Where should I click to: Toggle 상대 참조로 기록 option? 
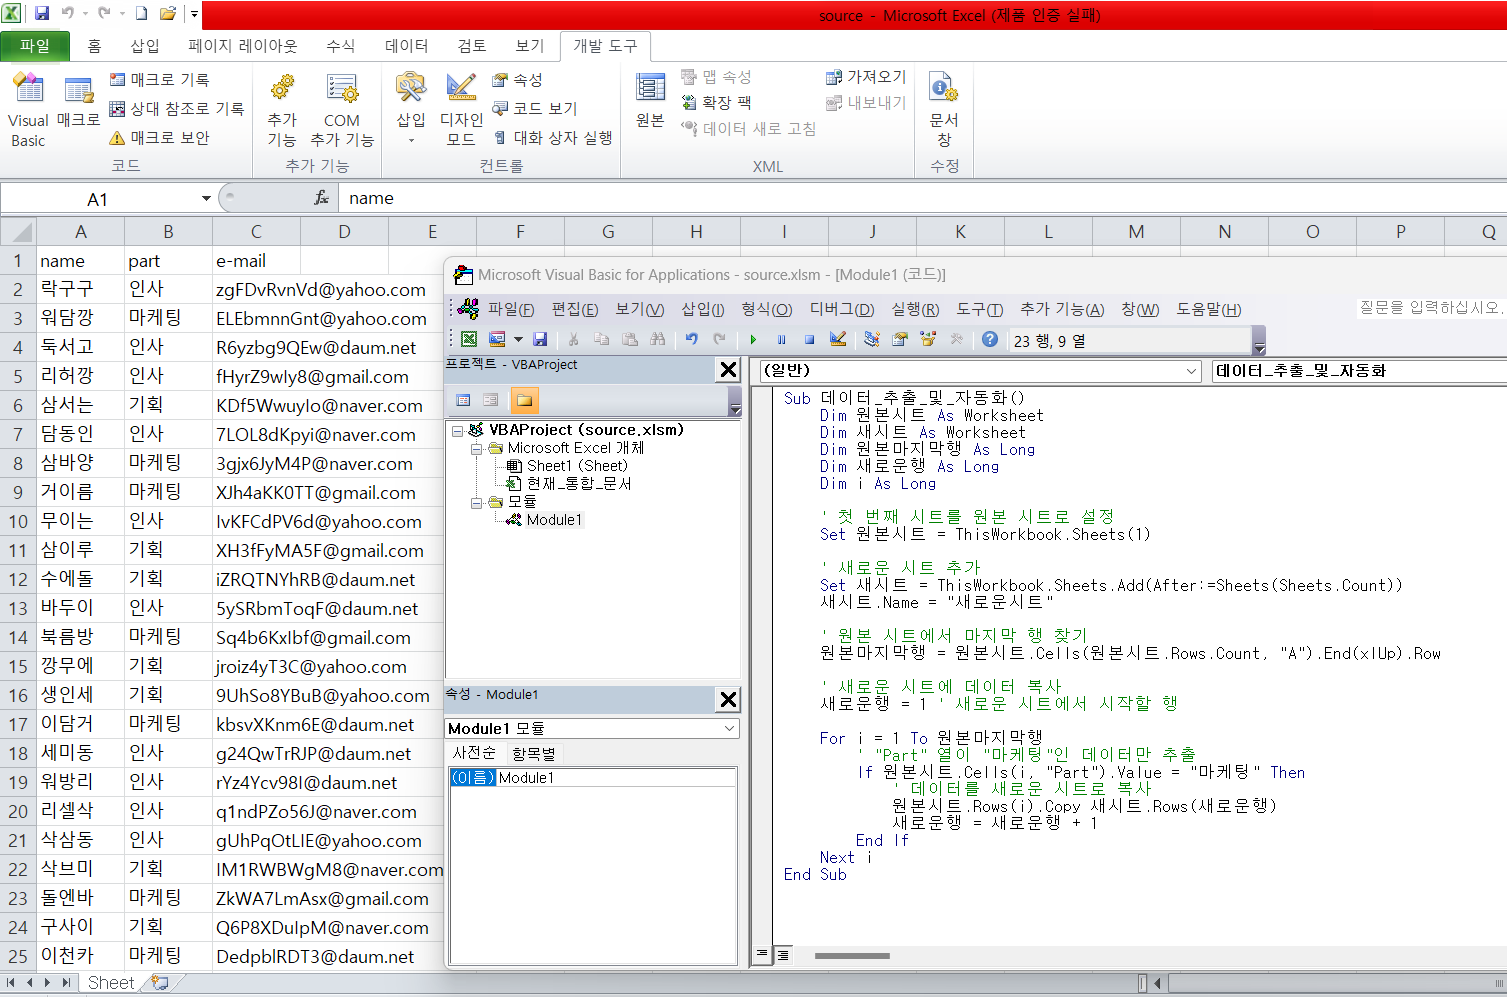pos(176,108)
